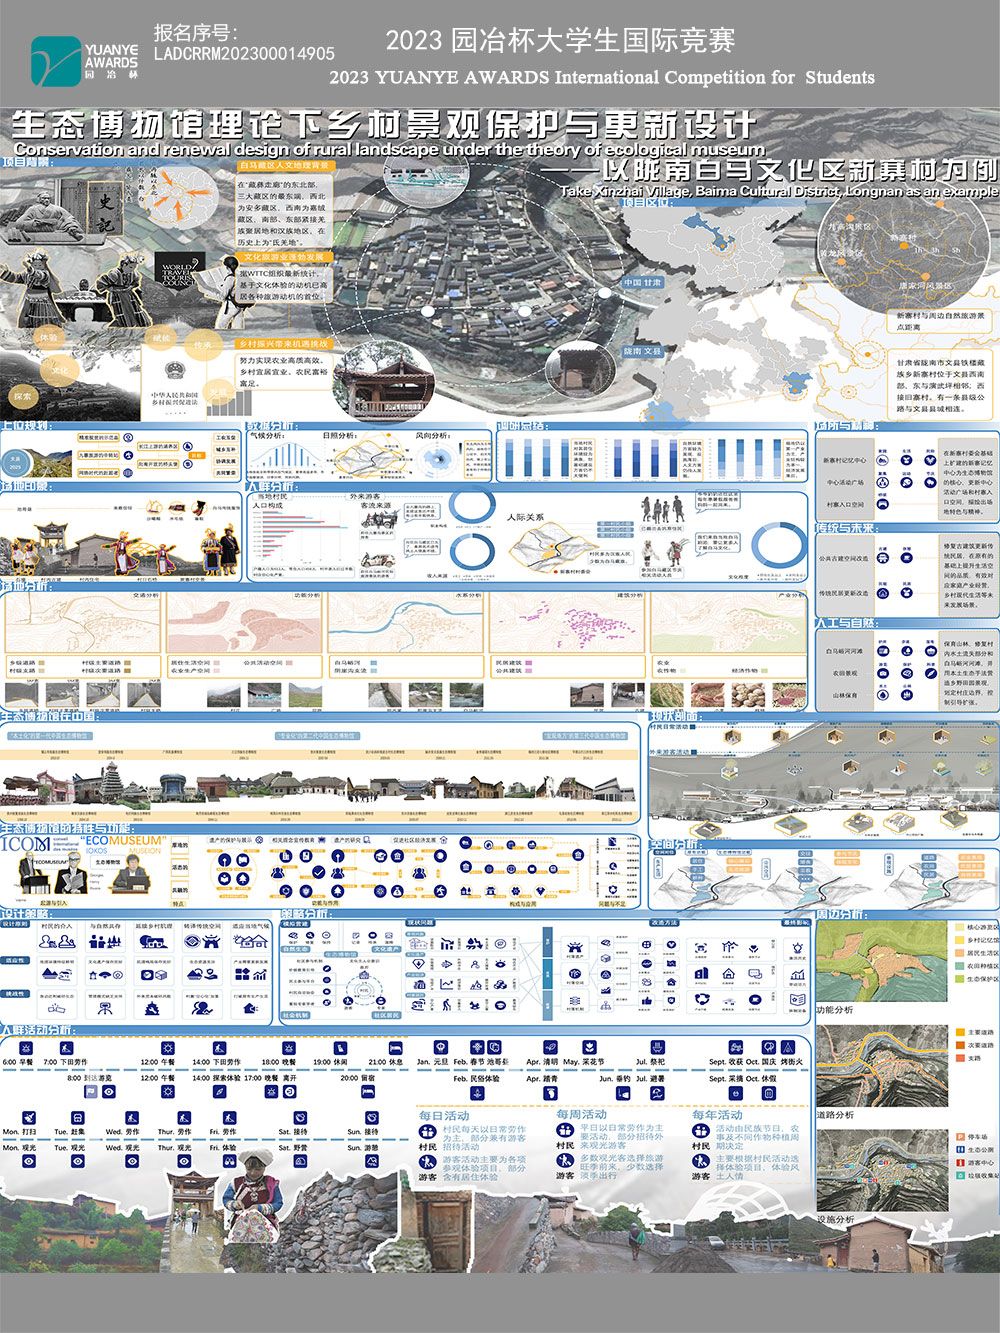Click the 生态保护区 legend swatch
The height and width of the screenshot is (1333, 1000).
tap(958, 979)
